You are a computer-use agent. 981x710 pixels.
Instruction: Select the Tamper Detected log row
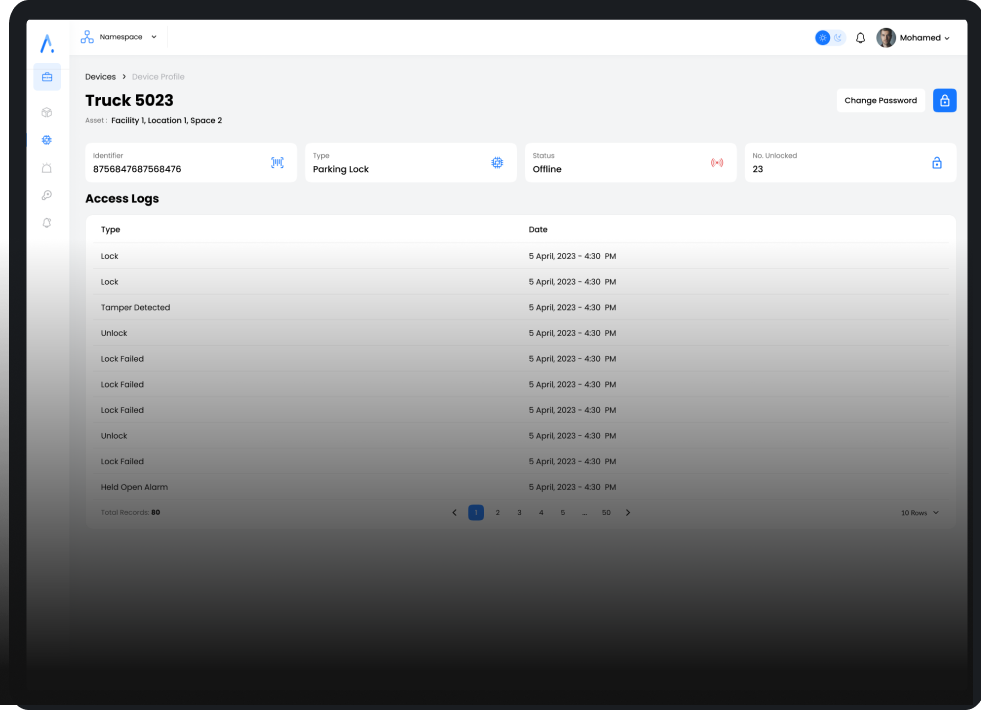(x=521, y=307)
